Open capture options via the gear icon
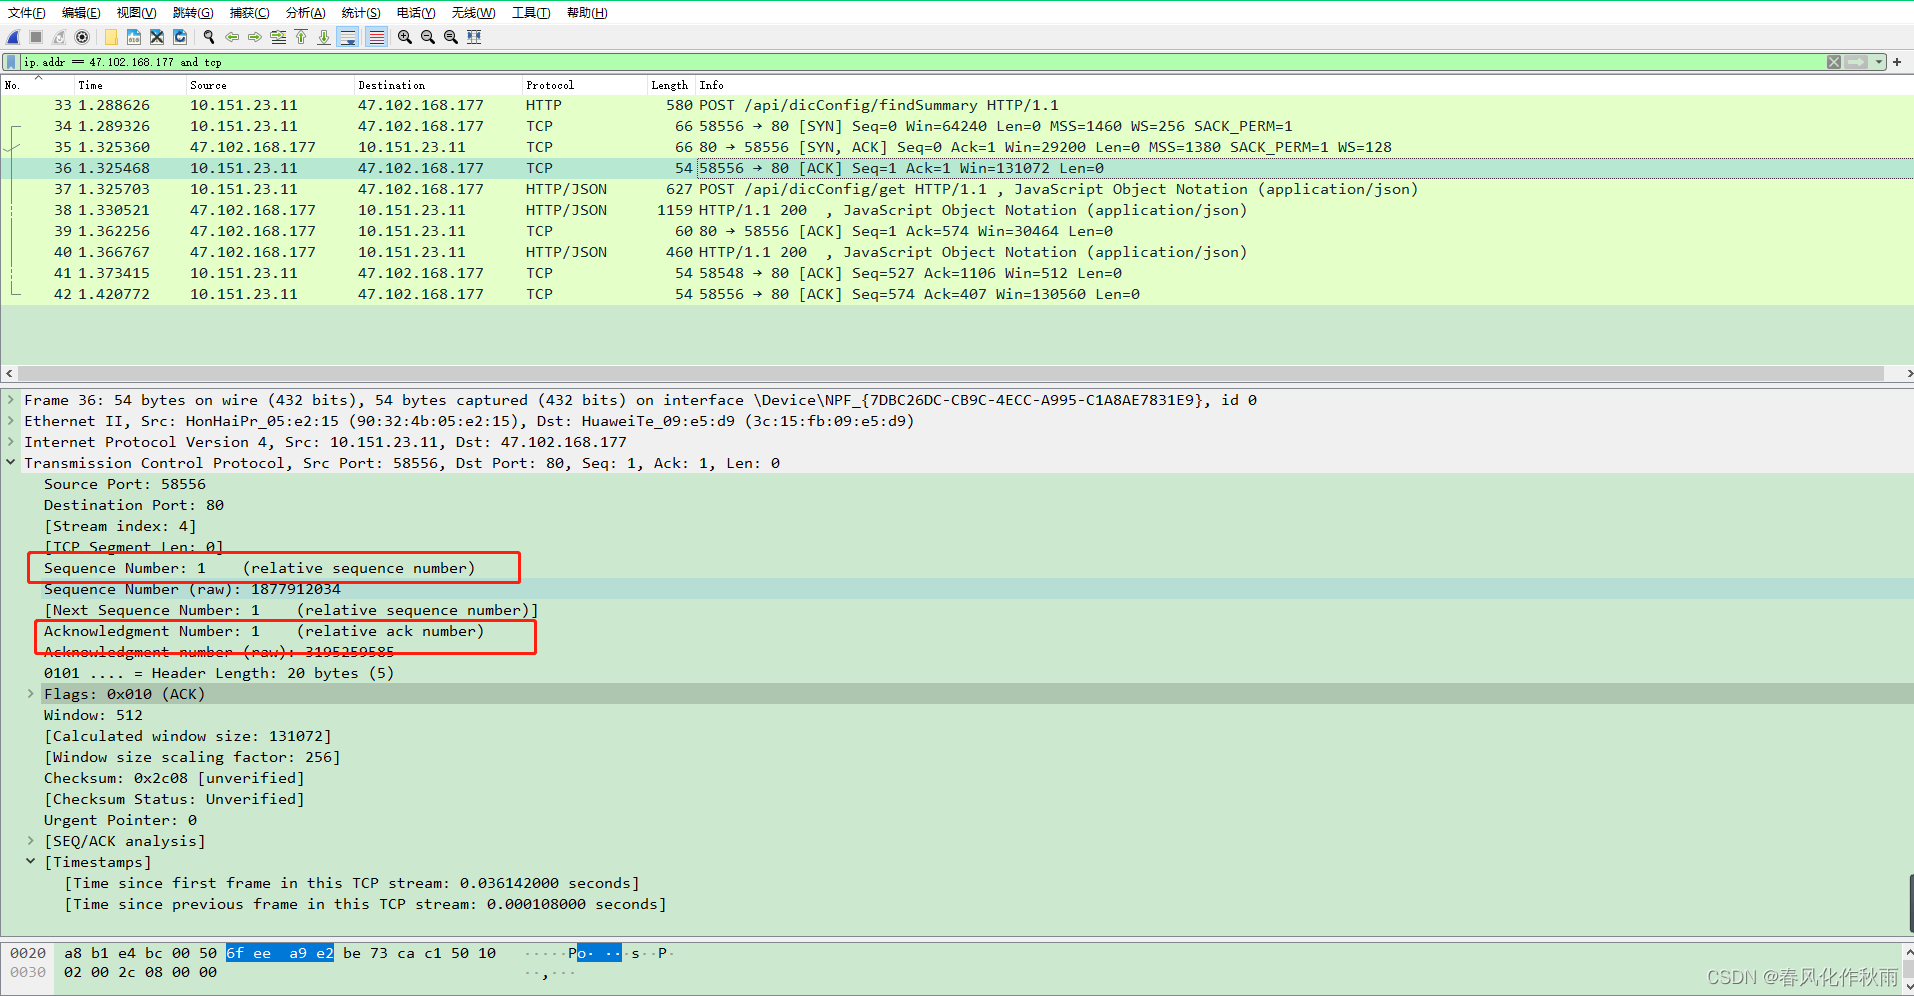This screenshot has width=1914, height=996. 82,36
